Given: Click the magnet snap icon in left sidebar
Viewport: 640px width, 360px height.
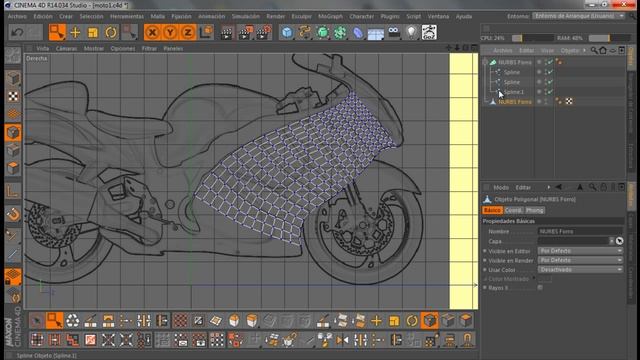Looking at the screenshot, I should 13,213.
